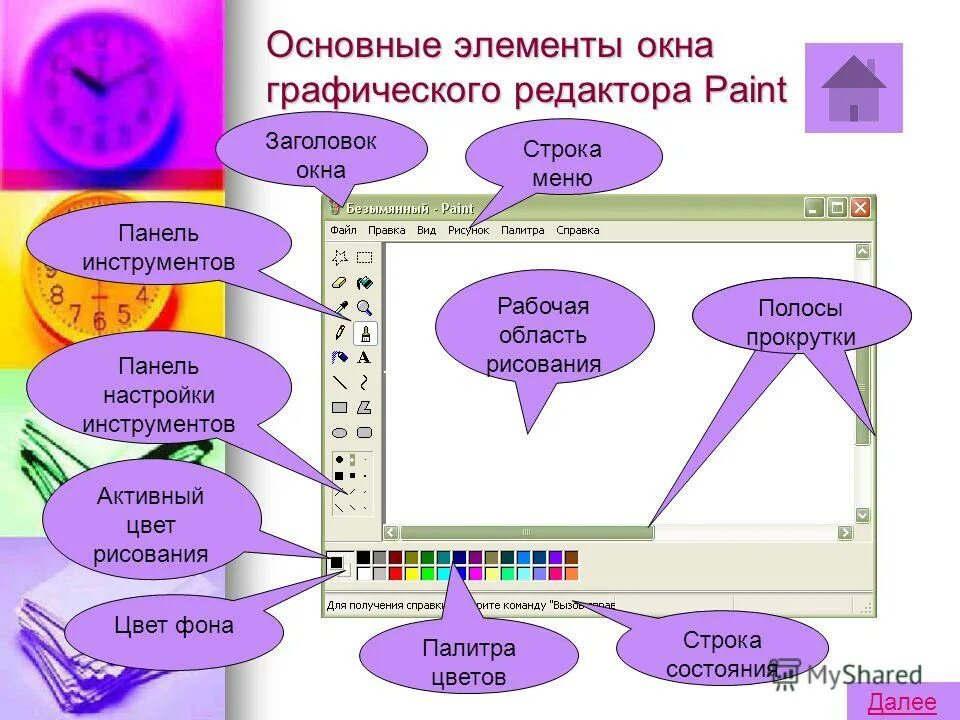Select the Curve tool
The image size is (960, 720).
[365, 382]
